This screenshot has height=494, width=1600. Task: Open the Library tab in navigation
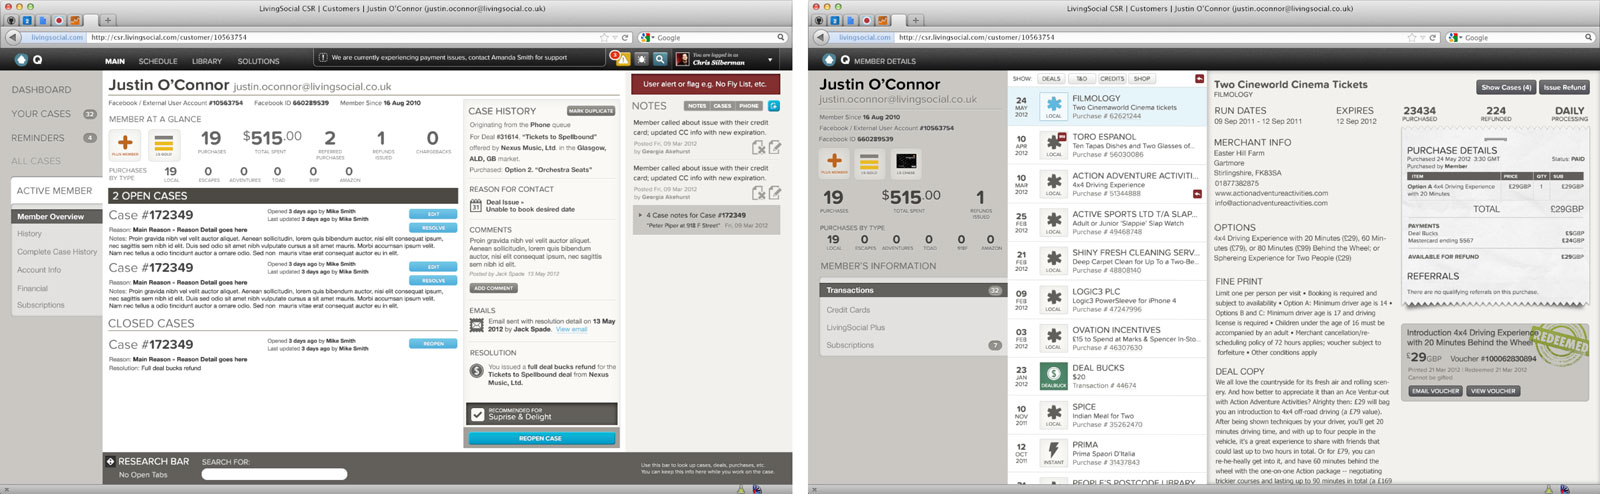click(x=207, y=61)
